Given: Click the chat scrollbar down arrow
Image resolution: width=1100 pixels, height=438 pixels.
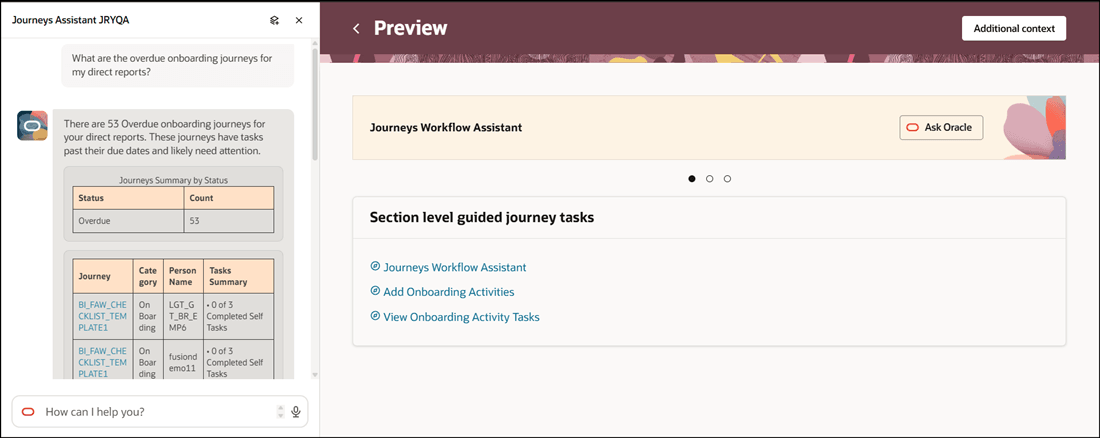Looking at the screenshot, I should tap(315, 376).
